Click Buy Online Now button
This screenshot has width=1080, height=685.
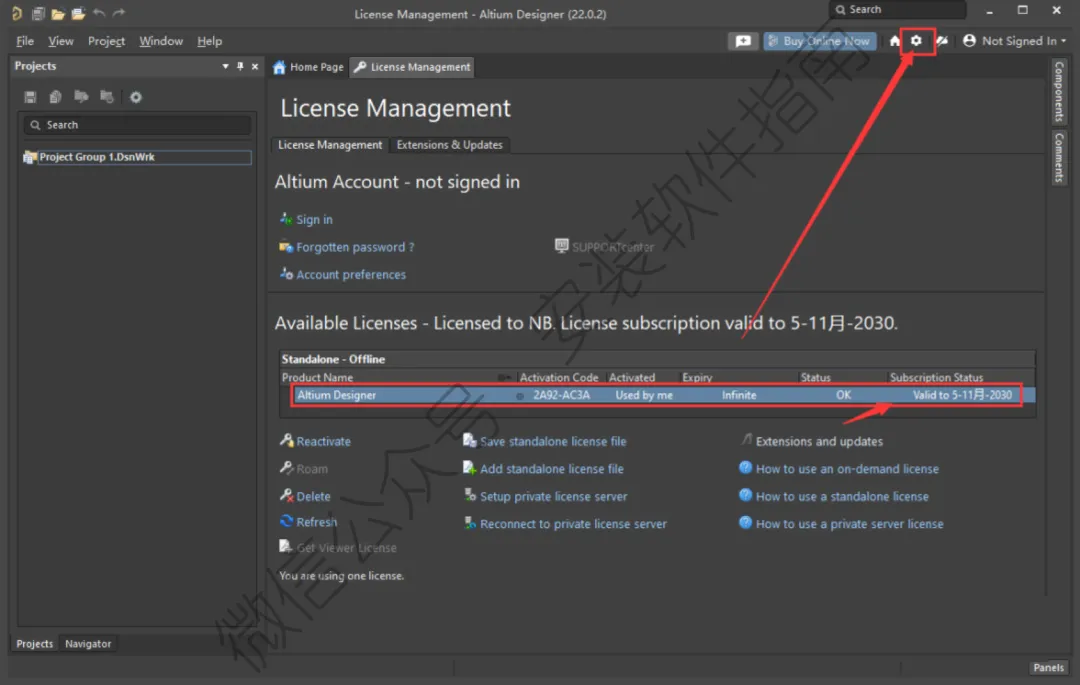pyautogui.click(x=820, y=41)
